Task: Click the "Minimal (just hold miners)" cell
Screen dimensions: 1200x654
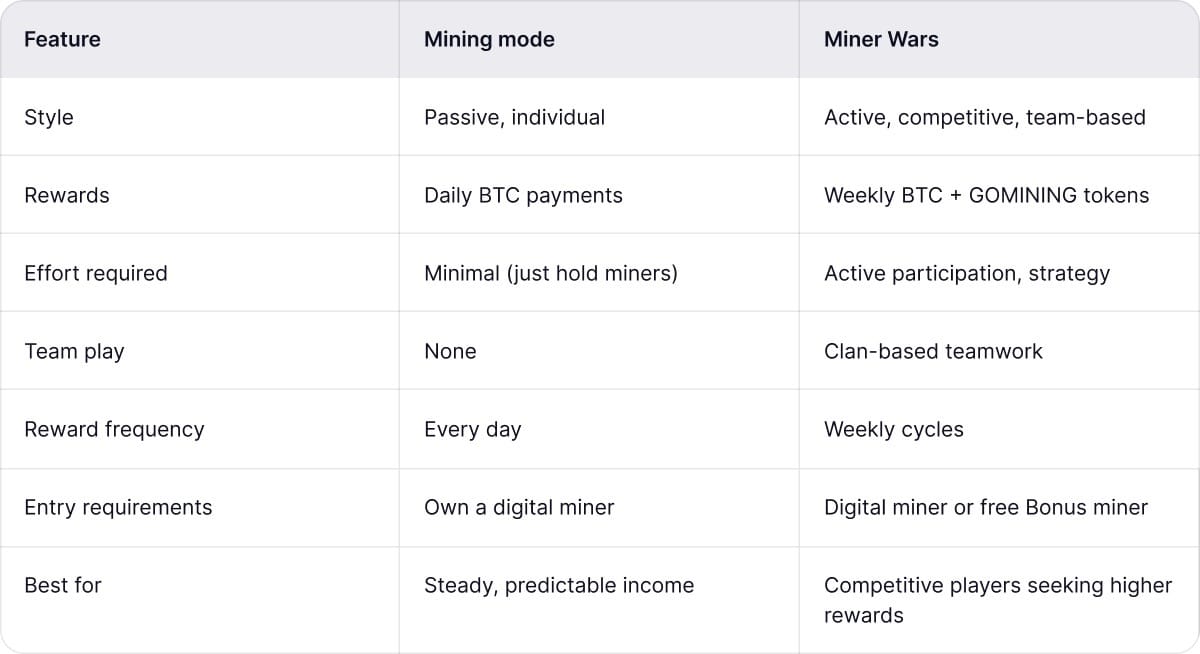Action: (550, 273)
